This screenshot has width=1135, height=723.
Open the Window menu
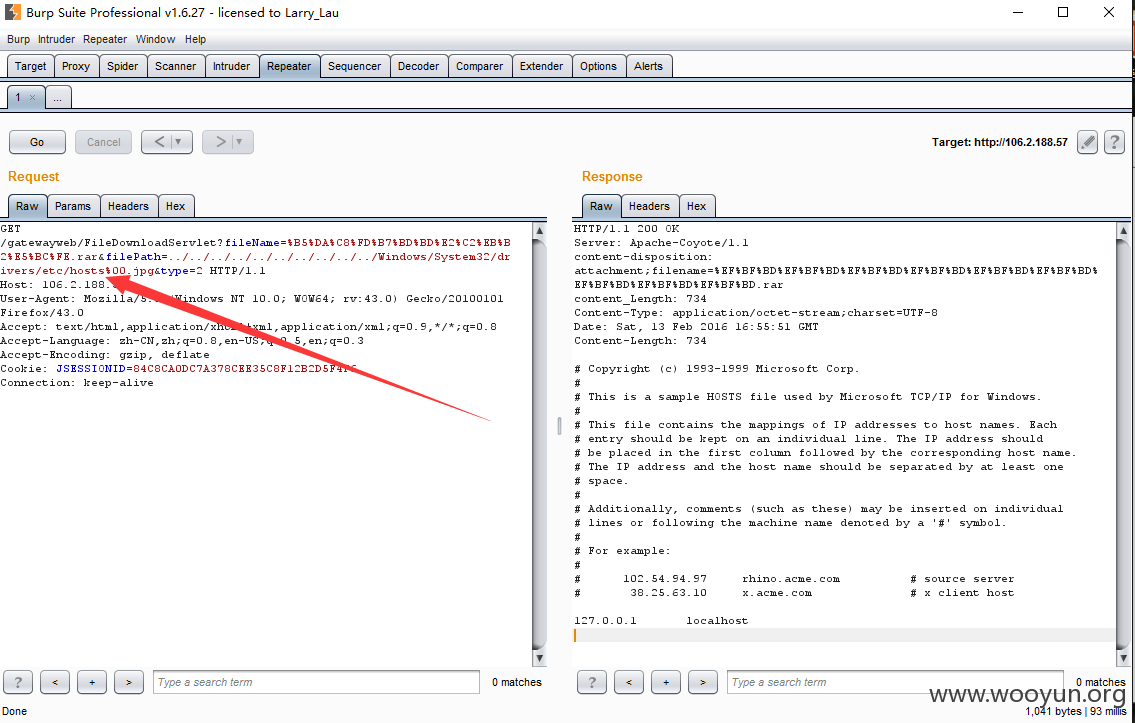[x=156, y=39]
